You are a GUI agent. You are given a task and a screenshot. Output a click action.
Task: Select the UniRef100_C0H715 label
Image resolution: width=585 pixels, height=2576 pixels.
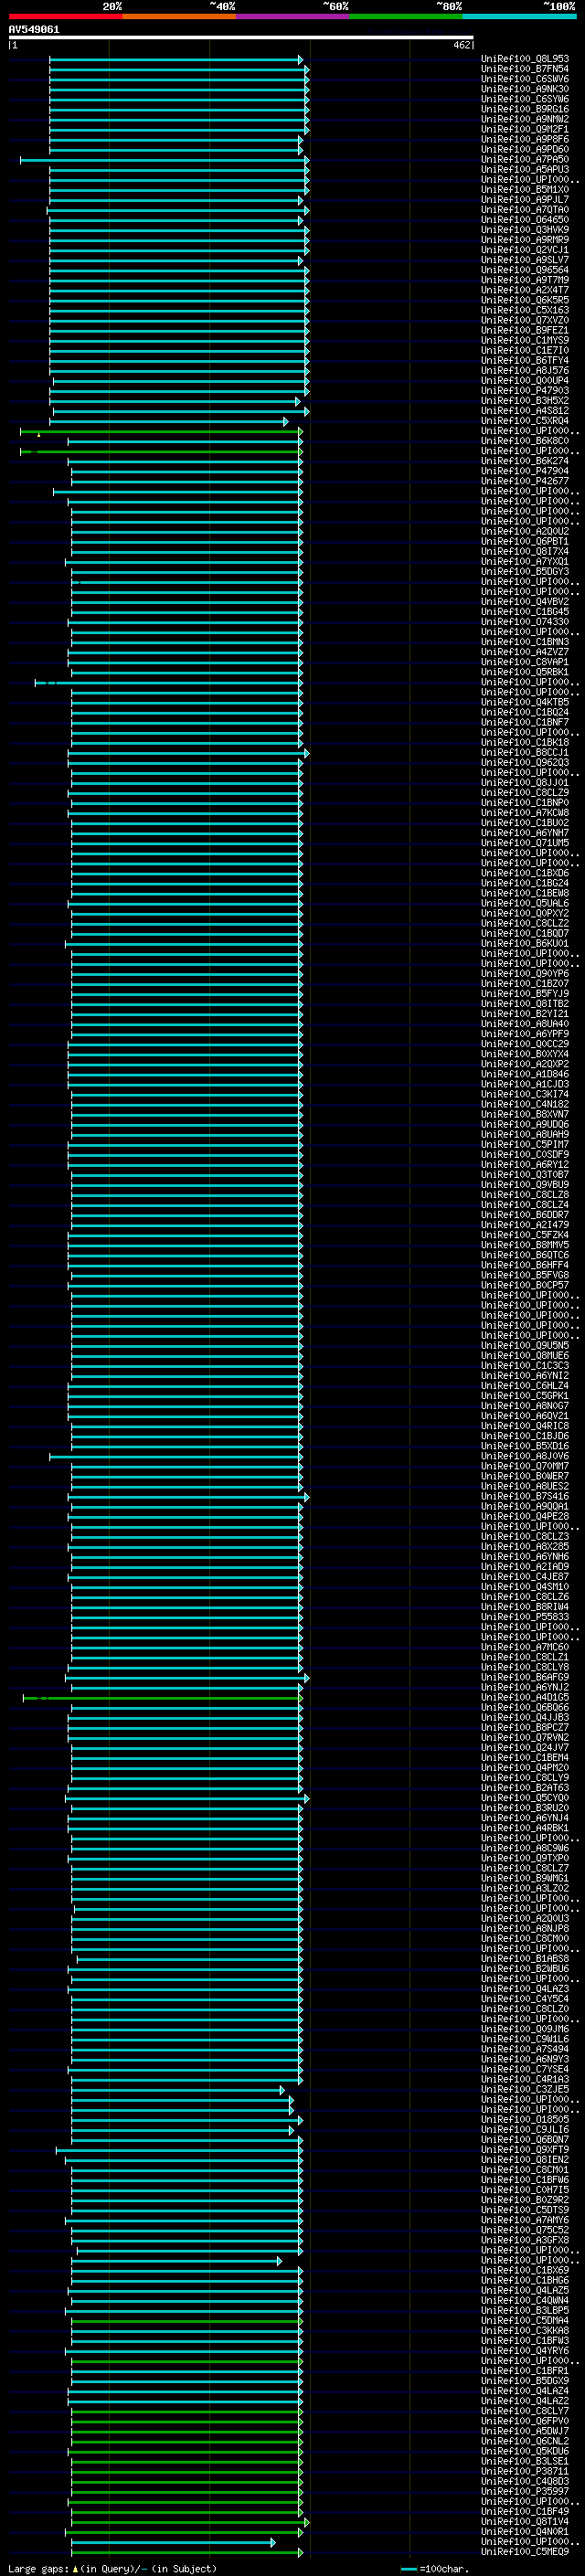(x=524, y=2189)
